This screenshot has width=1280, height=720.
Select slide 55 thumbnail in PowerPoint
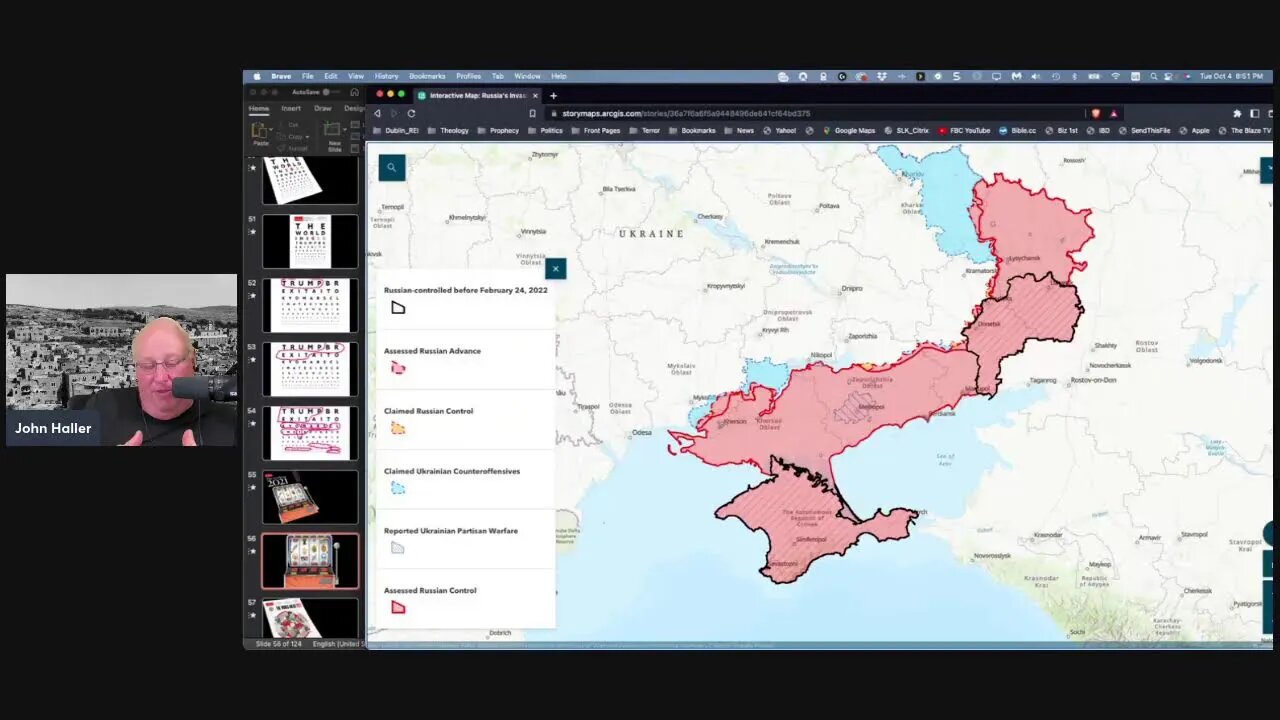click(310, 497)
